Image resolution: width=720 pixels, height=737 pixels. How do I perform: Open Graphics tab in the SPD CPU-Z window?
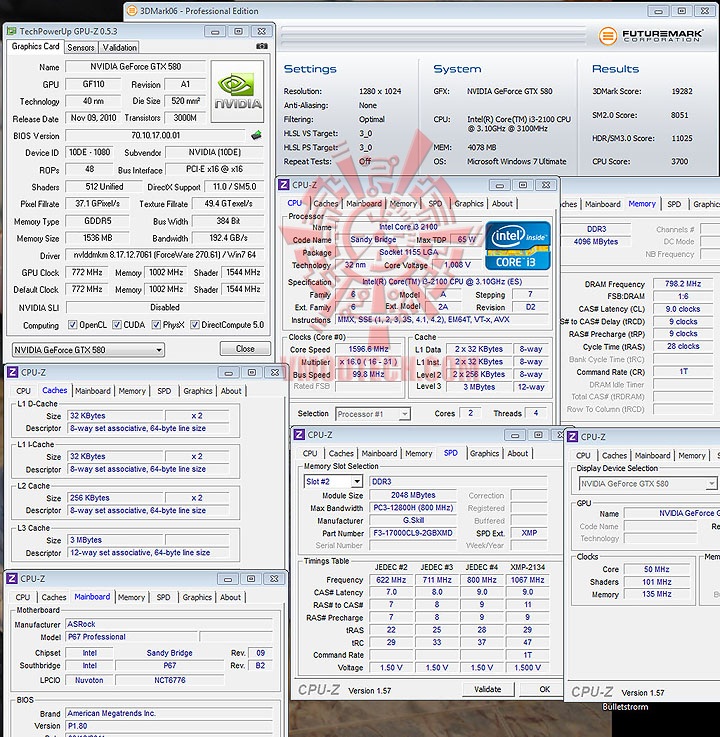point(484,453)
